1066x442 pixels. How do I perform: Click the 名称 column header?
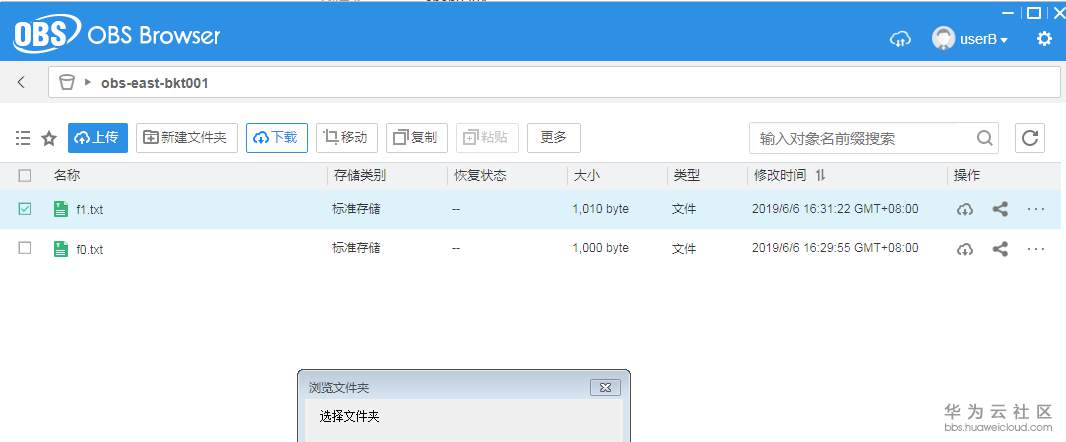pos(67,175)
